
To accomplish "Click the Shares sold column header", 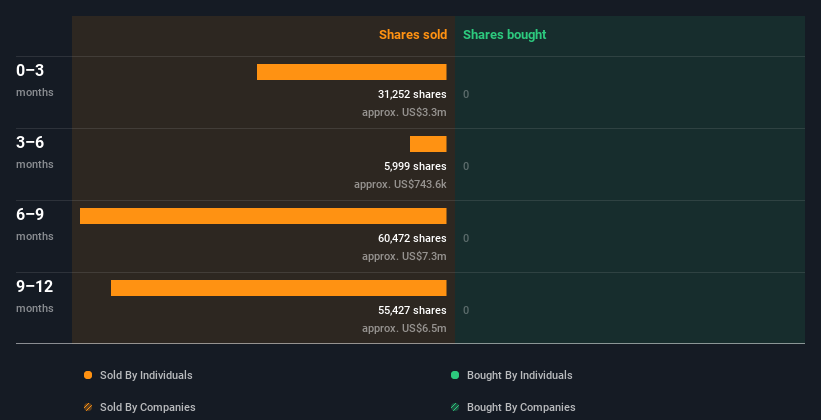I will (x=413, y=35).
